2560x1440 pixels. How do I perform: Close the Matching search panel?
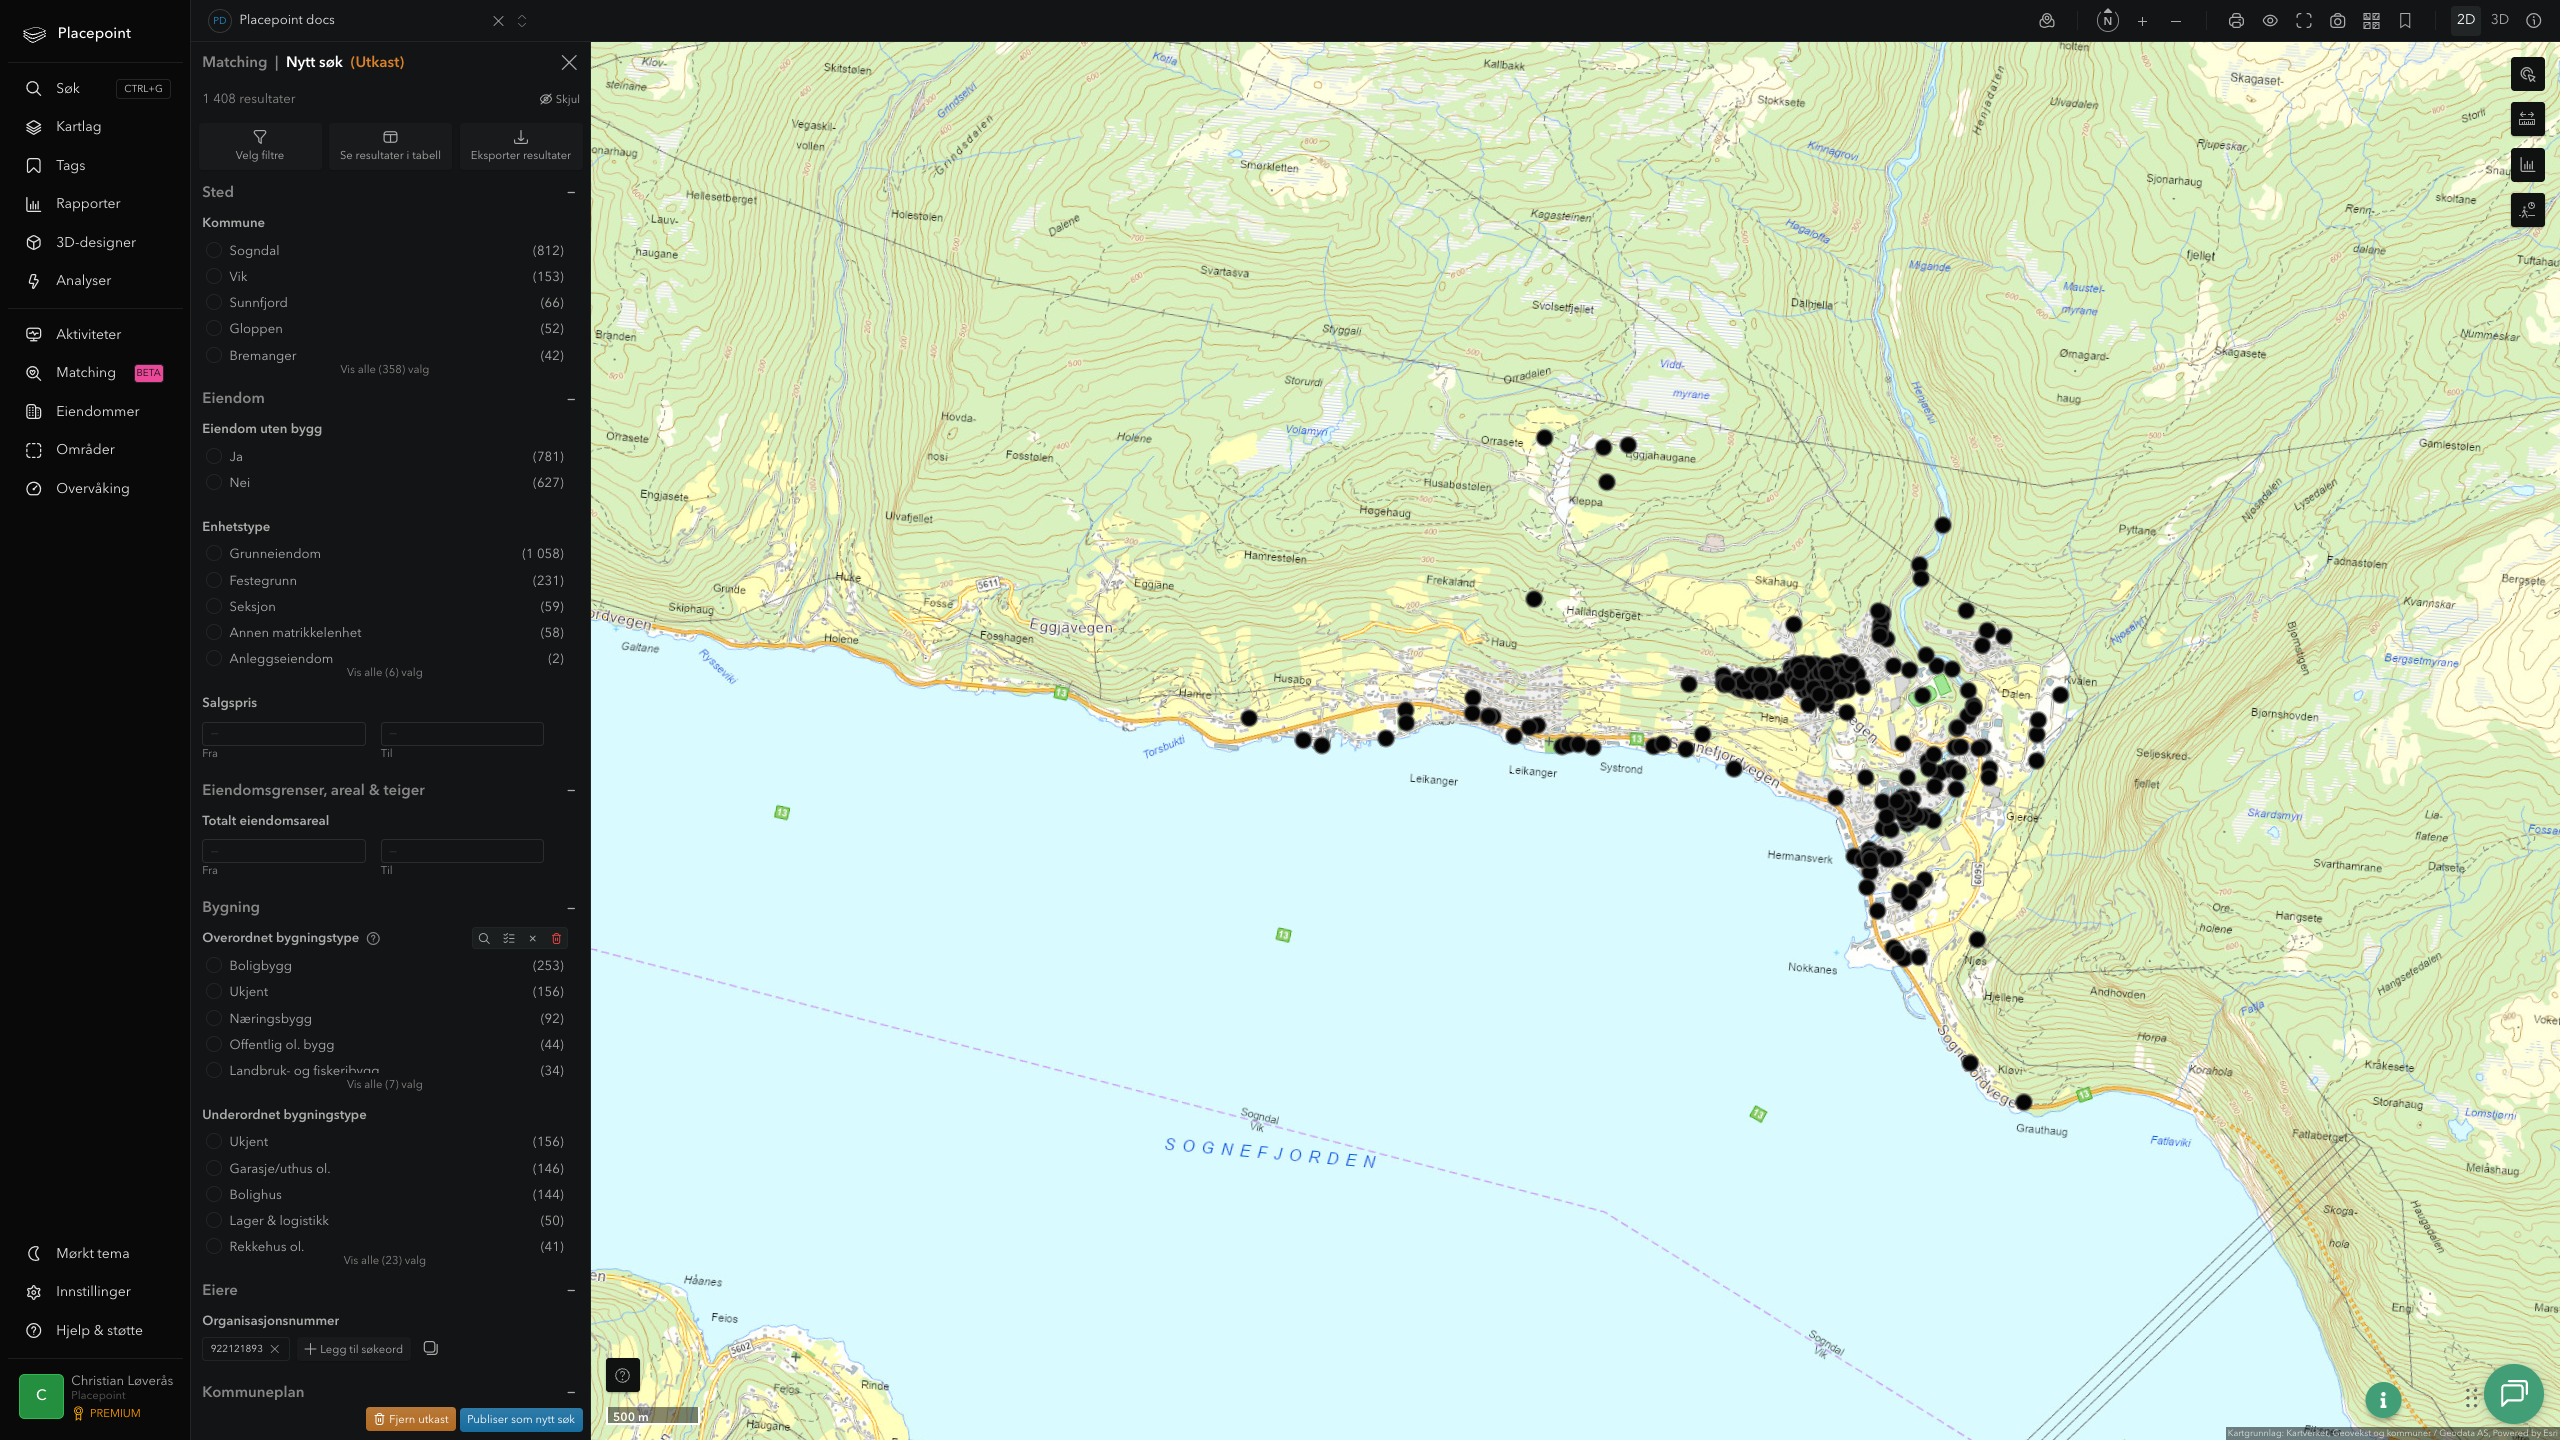click(x=569, y=62)
